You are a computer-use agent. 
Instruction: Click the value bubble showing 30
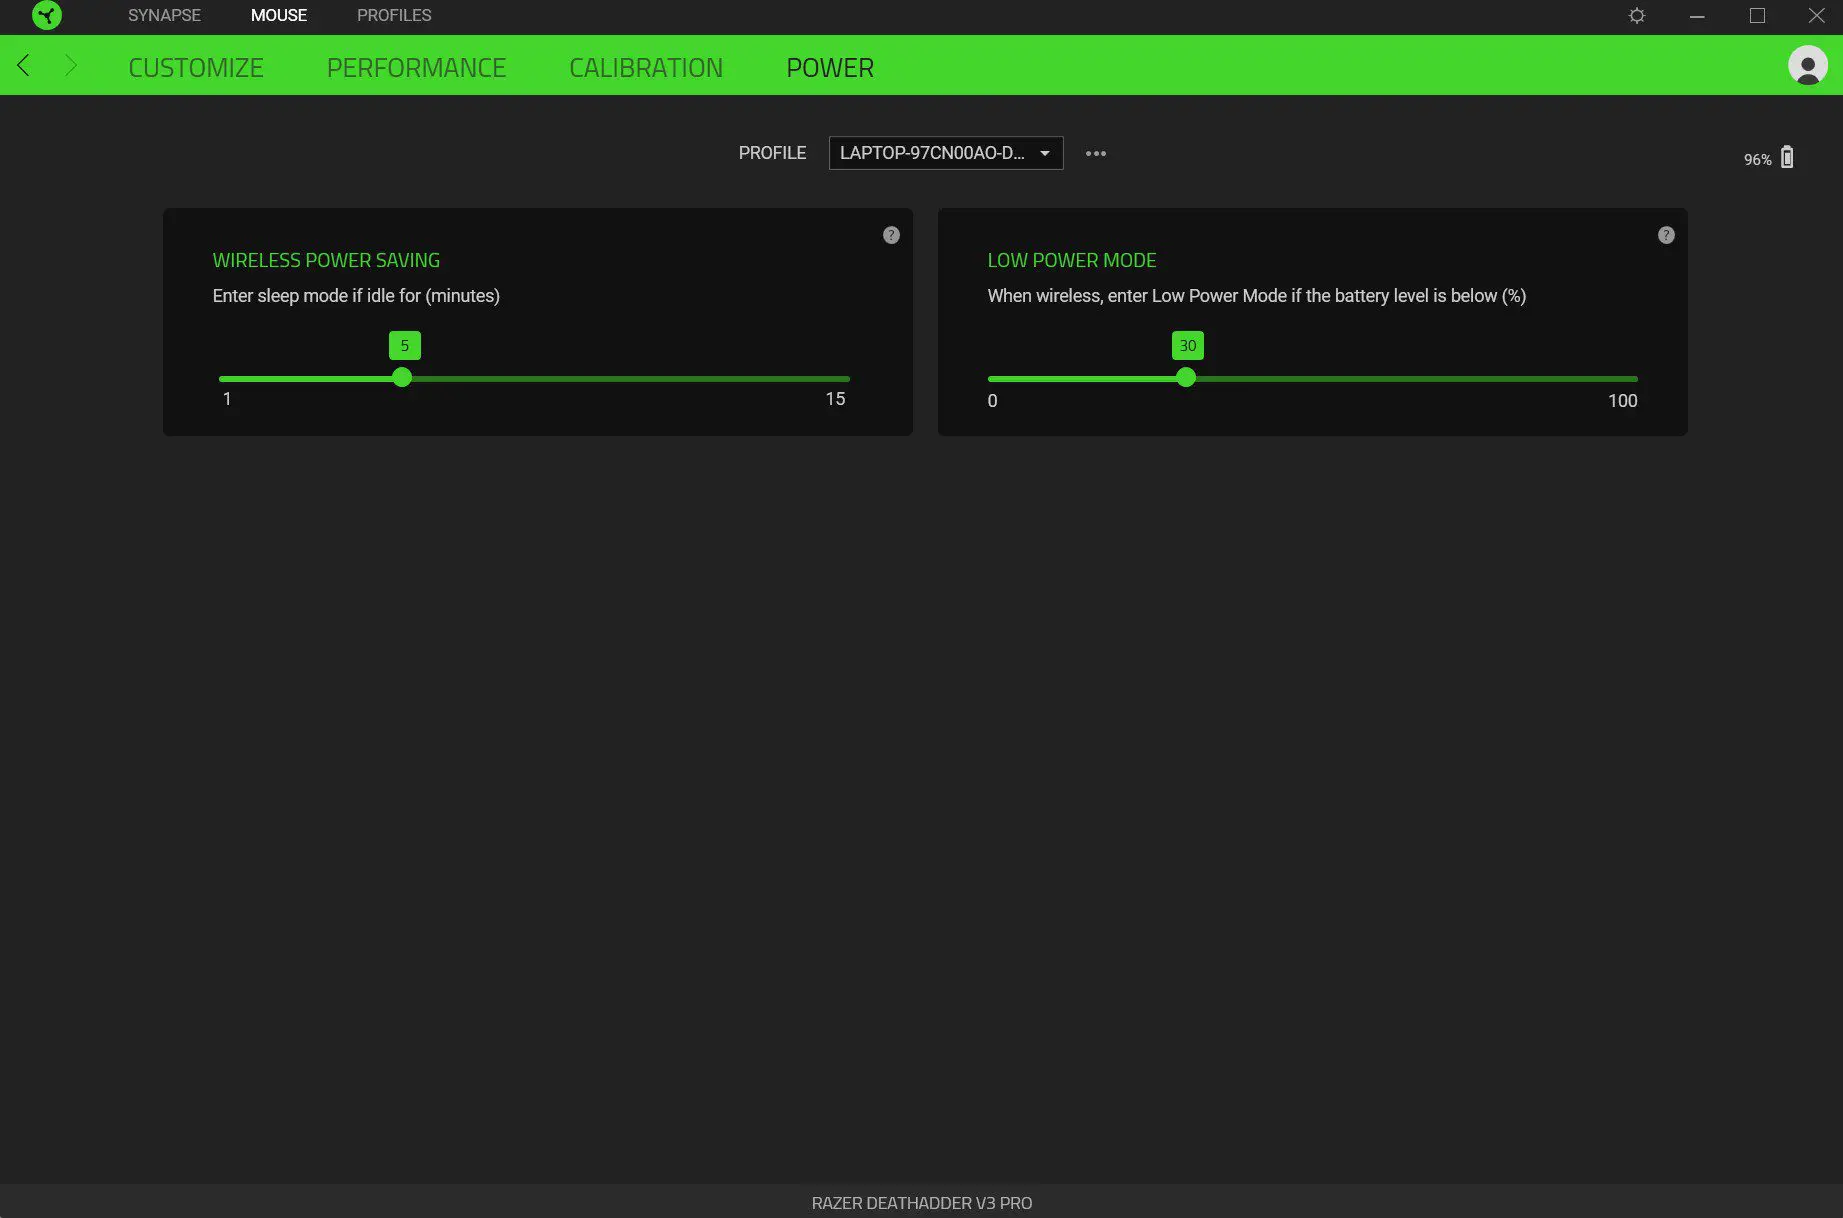(1188, 346)
